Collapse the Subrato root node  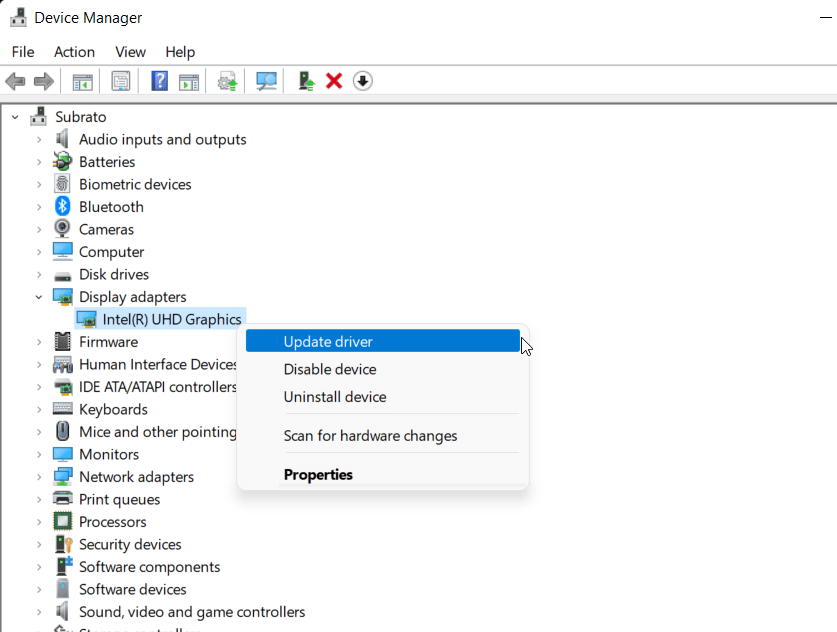[x=15, y=117]
